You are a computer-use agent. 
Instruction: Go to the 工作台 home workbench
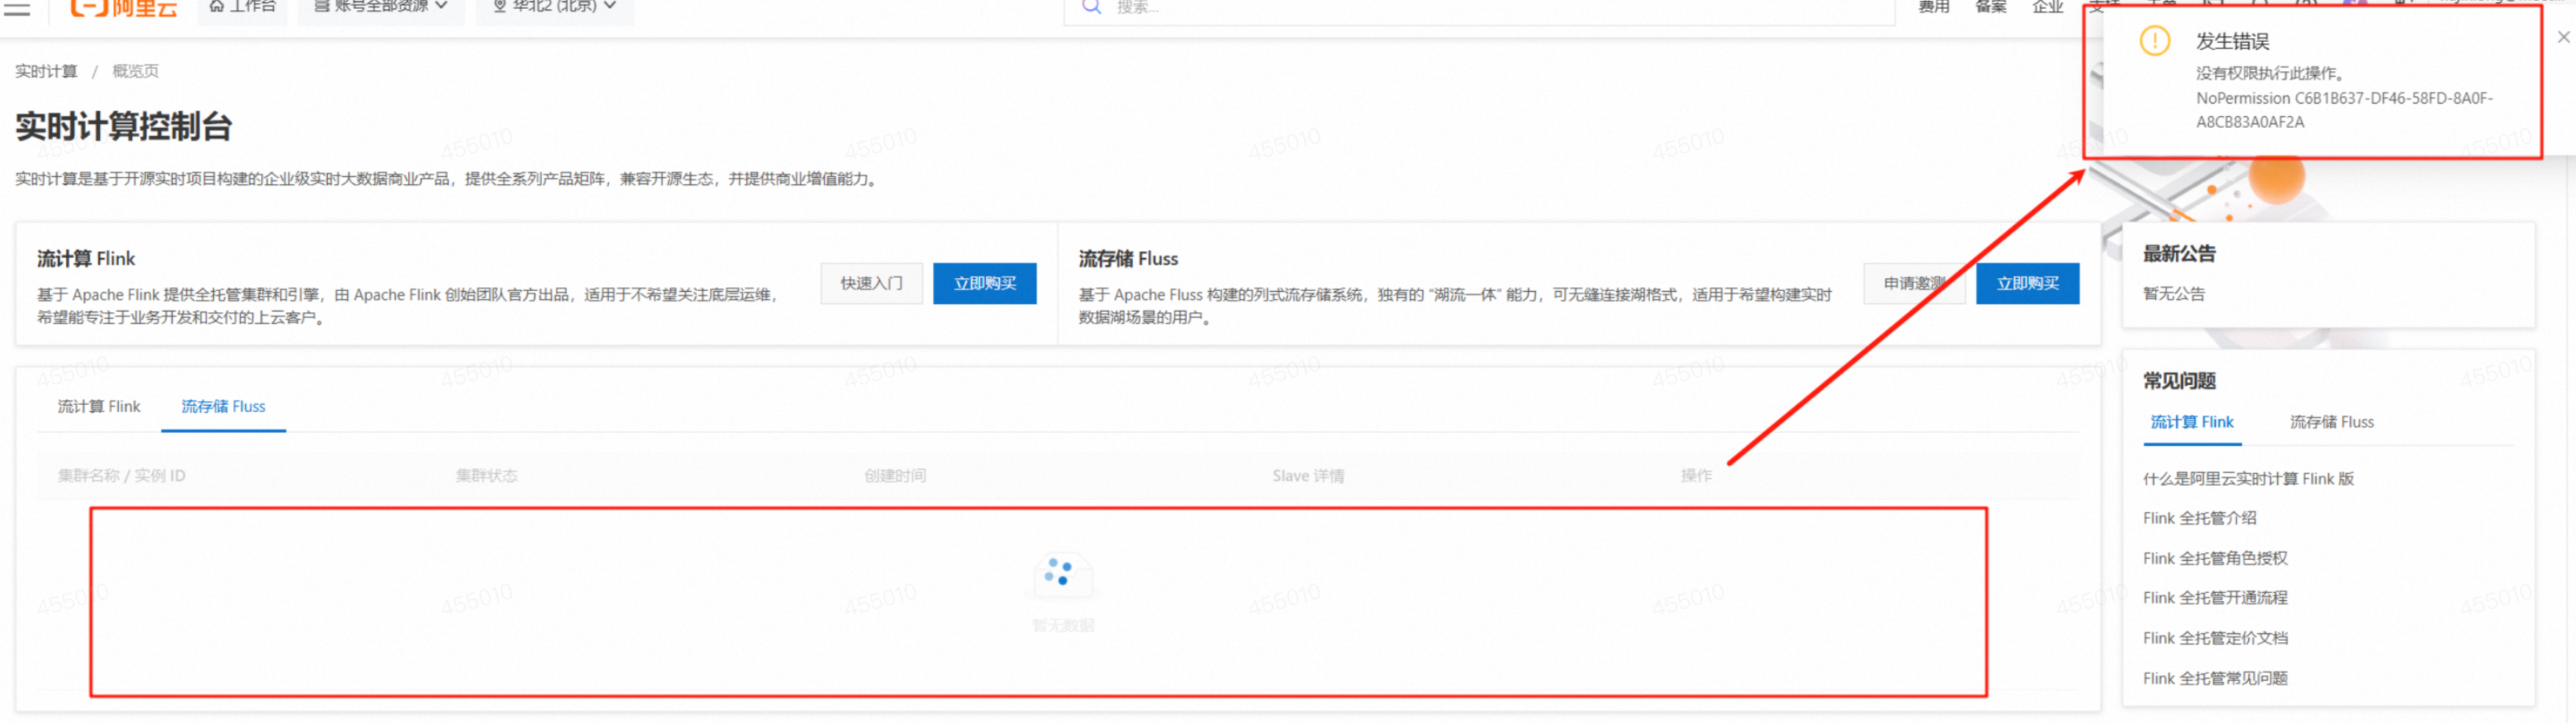(x=242, y=7)
